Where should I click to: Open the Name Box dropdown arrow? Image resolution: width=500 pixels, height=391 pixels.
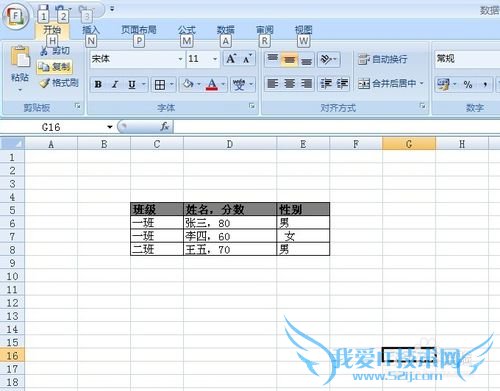[109, 127]
